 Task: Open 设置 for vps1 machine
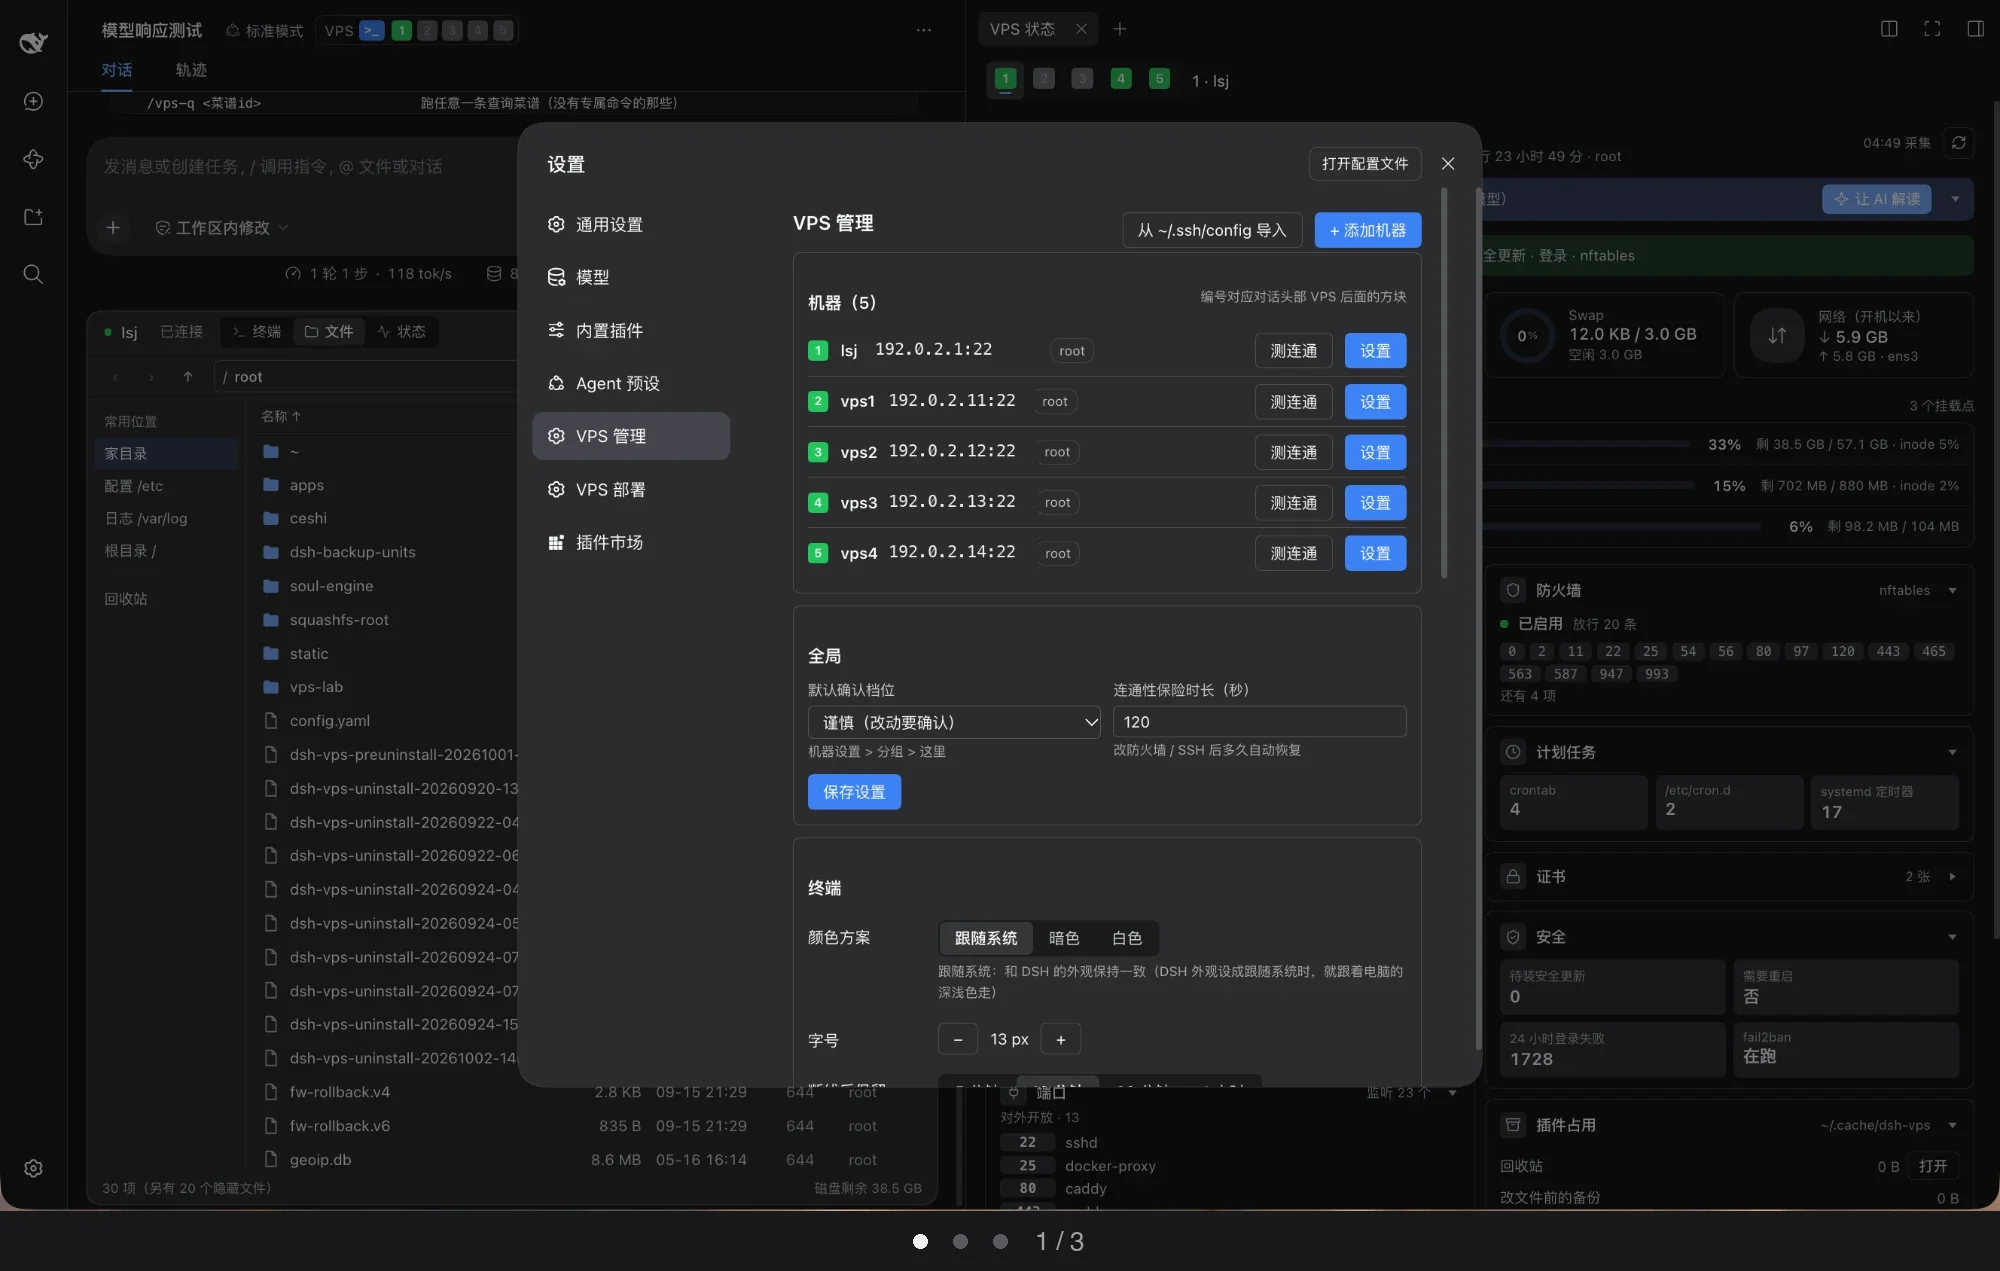pyautogui.click(x=1375, y=402)
